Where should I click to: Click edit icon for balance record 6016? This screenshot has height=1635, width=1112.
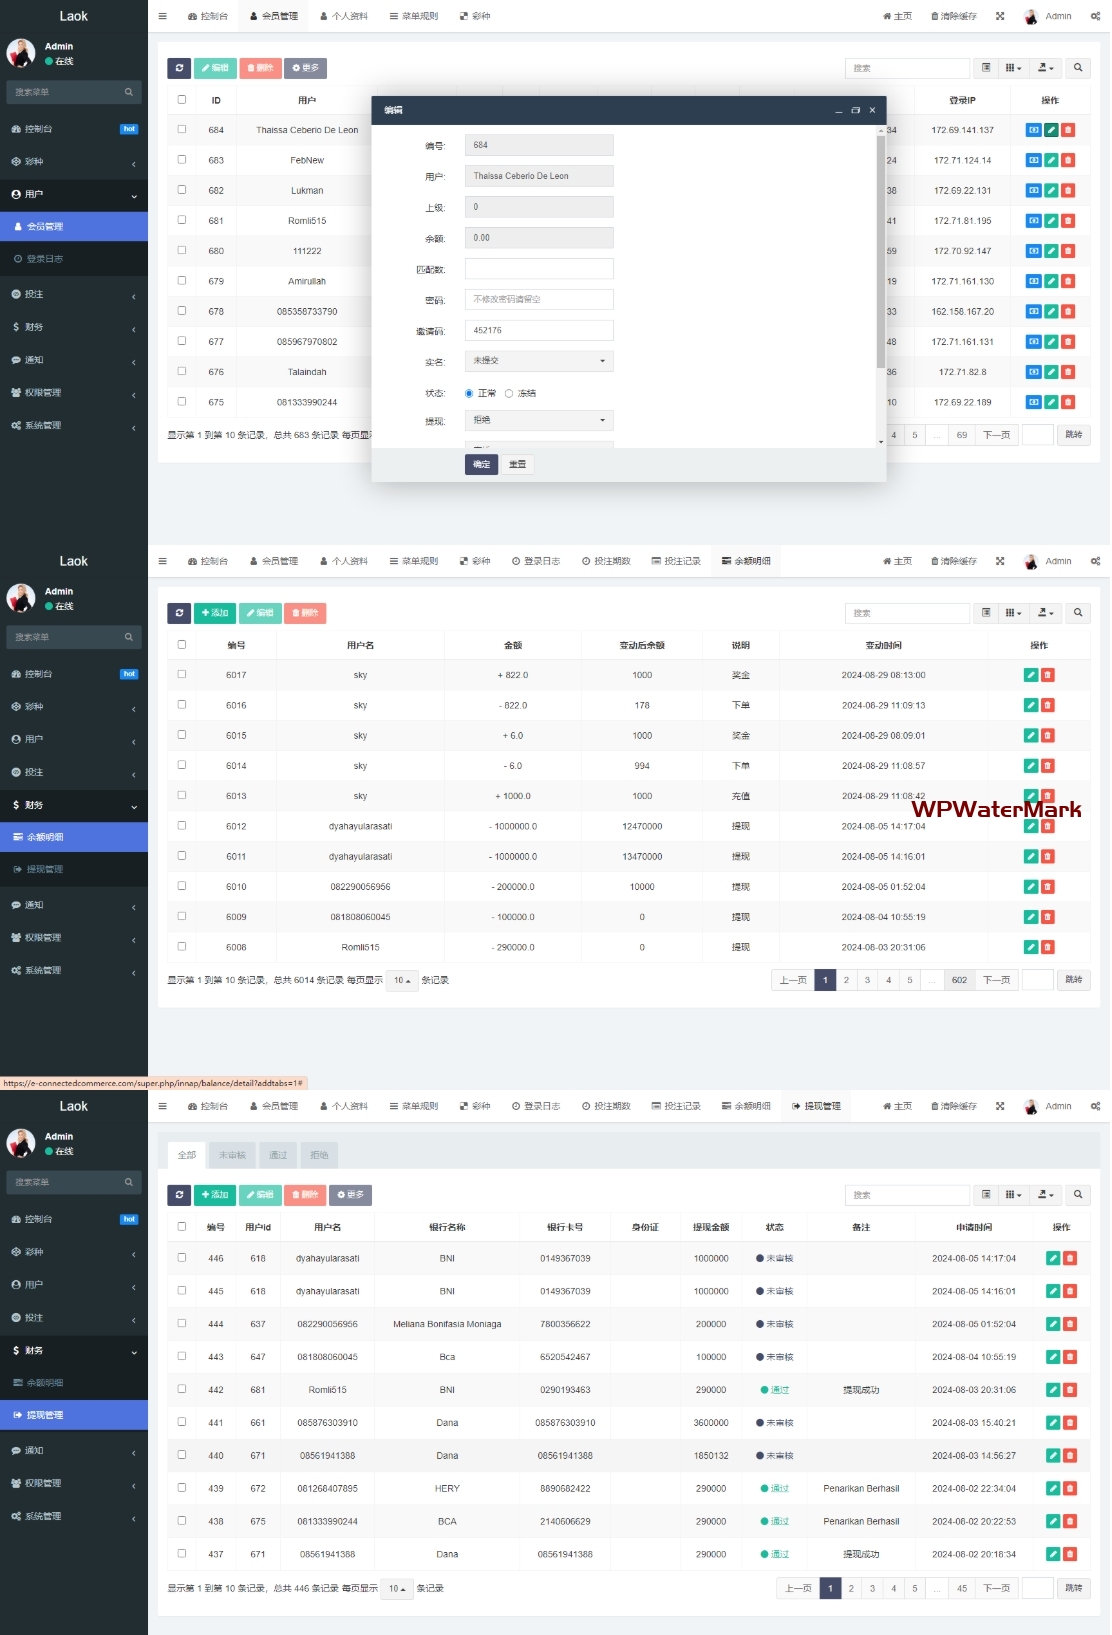1031,706
